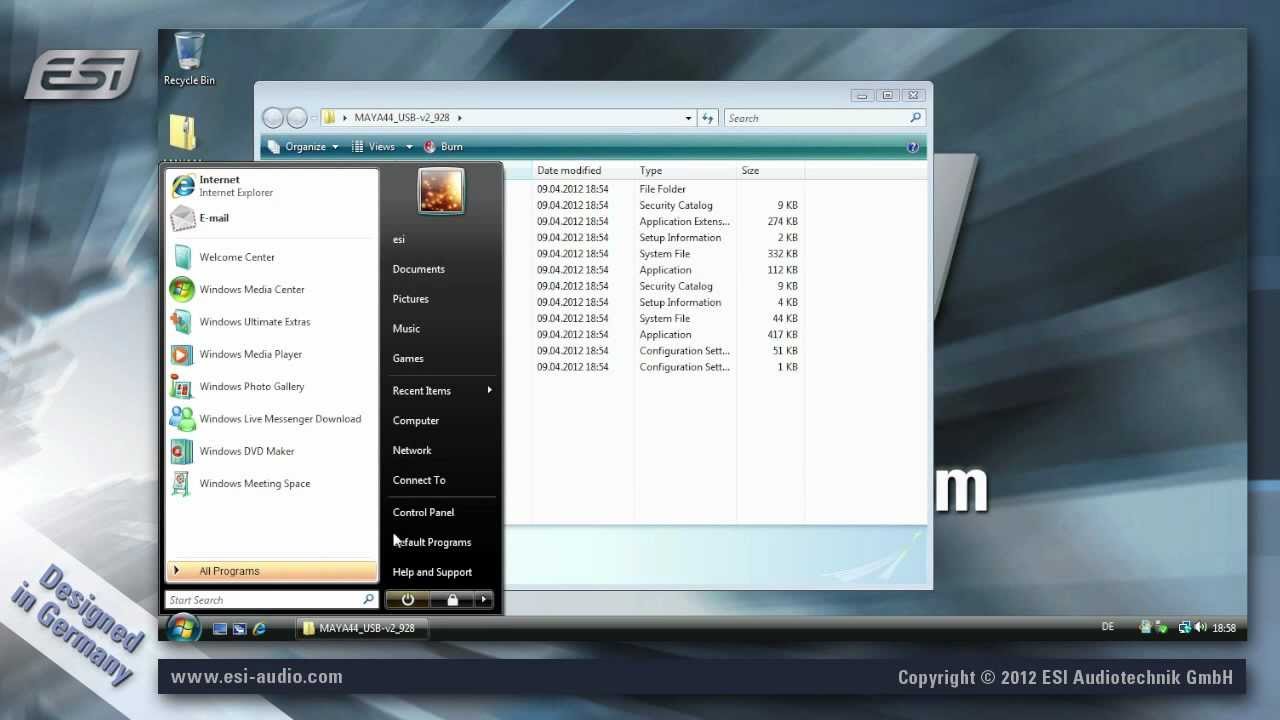This screenshot has width=1280, height=720.
Task: Click arrow after MAYA44_USB-v2_928 in address bar
Action: click(460, 118)
